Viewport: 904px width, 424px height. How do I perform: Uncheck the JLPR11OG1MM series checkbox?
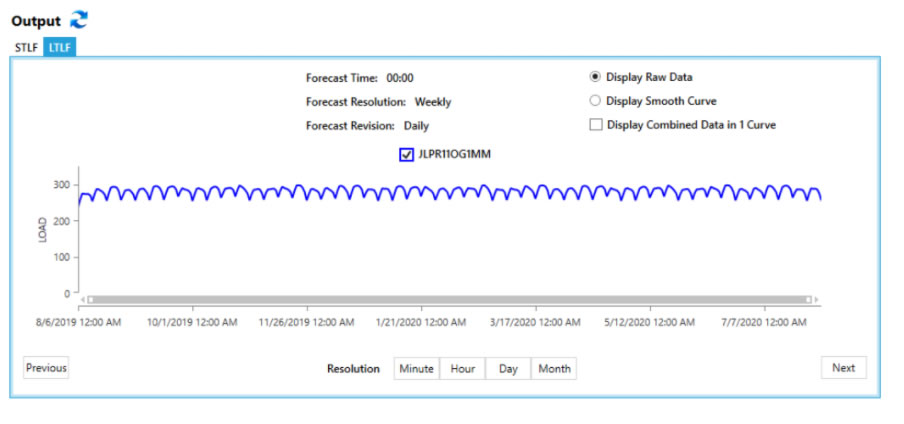coord(406,154)
